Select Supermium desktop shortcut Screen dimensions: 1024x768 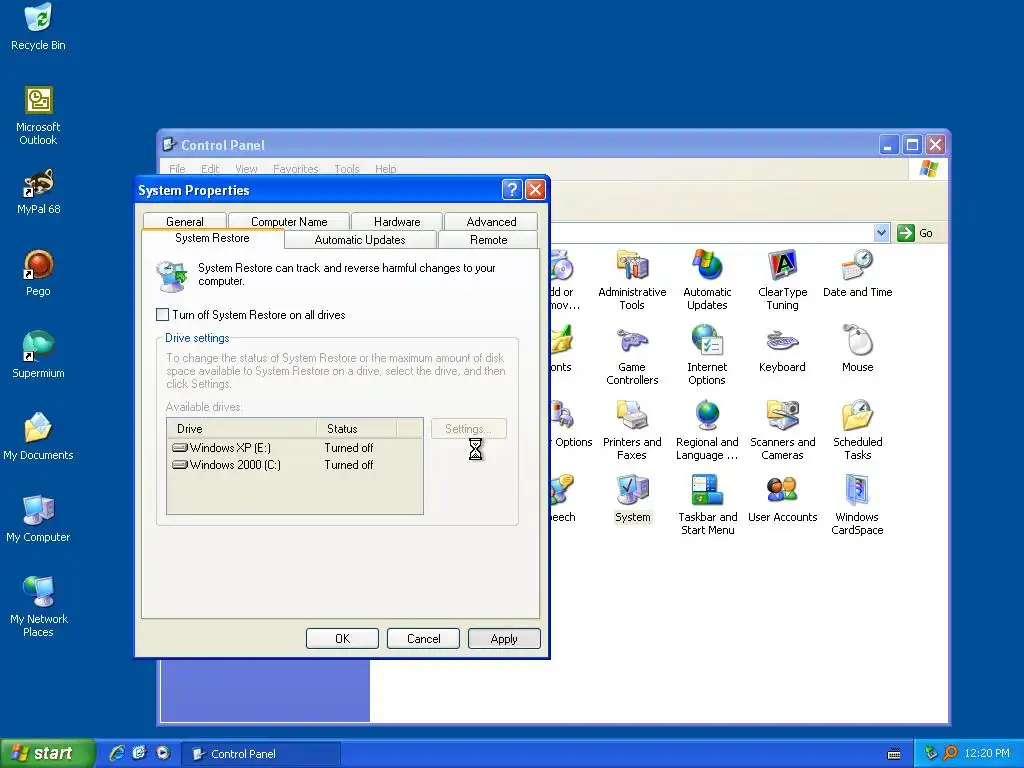click(38, 355)
